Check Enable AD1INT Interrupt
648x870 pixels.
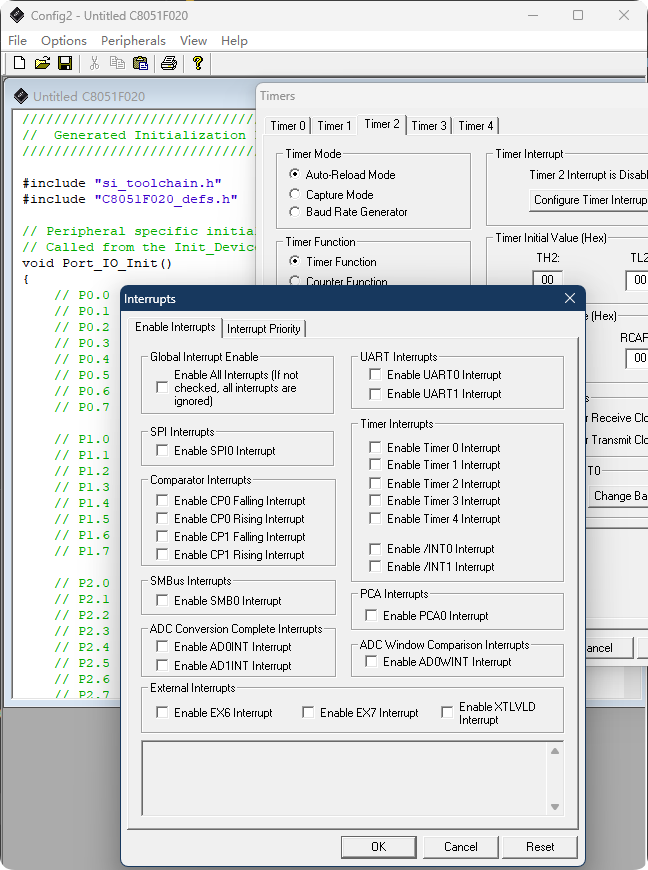[x=162, y=665]
